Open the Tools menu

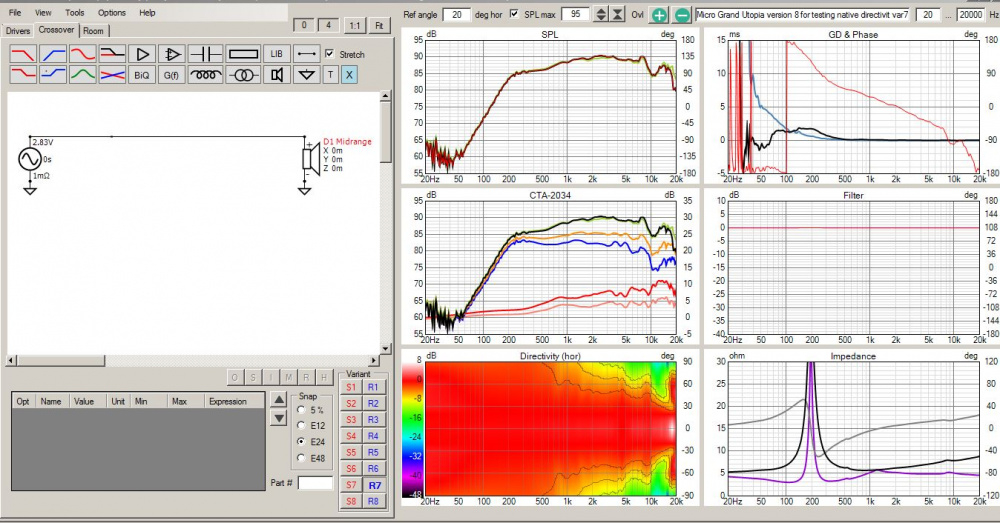tap(75, 13)
